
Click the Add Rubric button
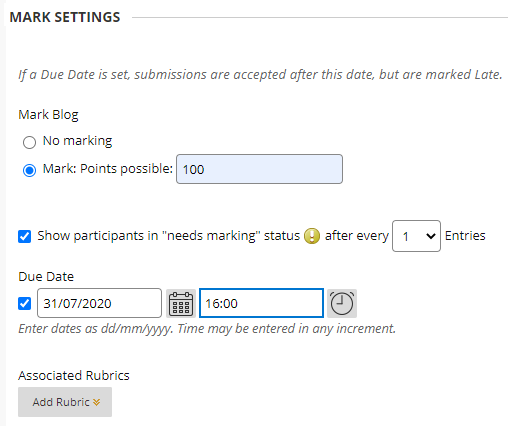[65, 402]
